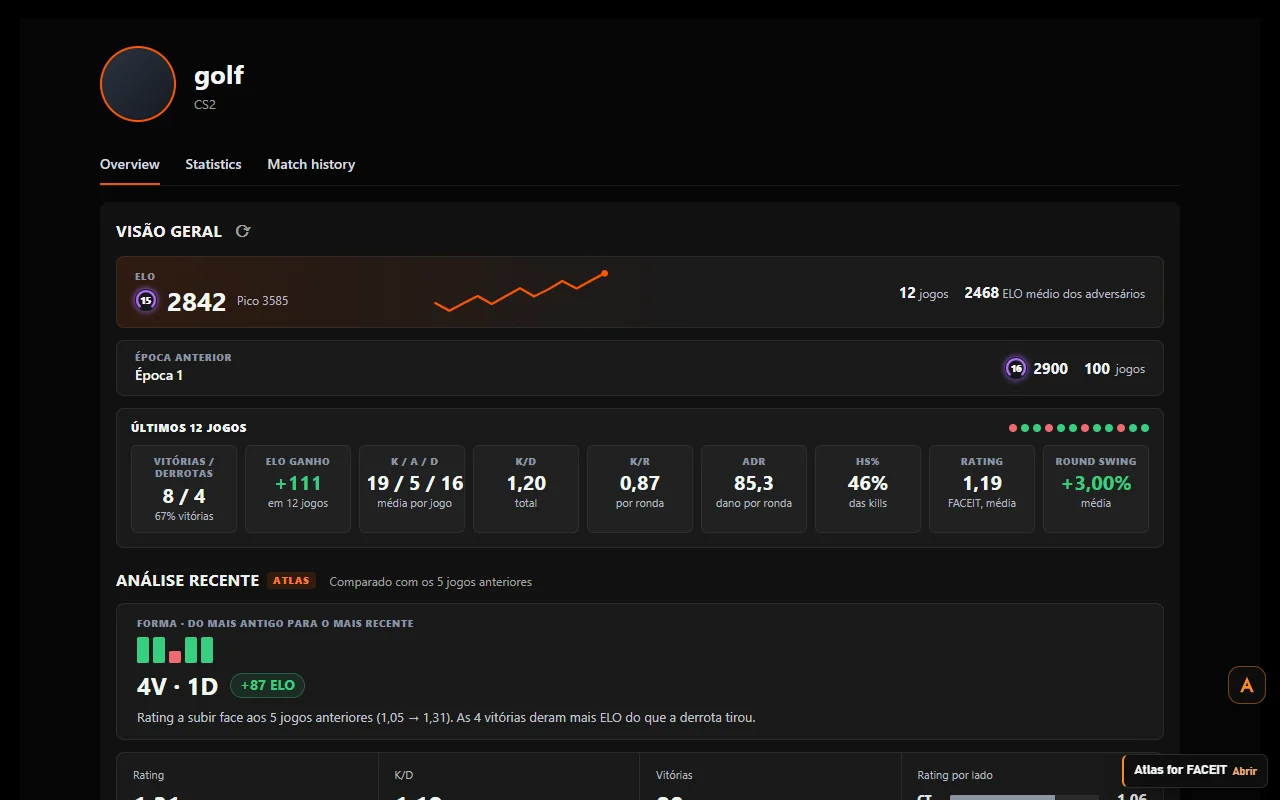Click the previous season ELO 2900
This screenshot has width=1280, height=800.
point(1051,369)
